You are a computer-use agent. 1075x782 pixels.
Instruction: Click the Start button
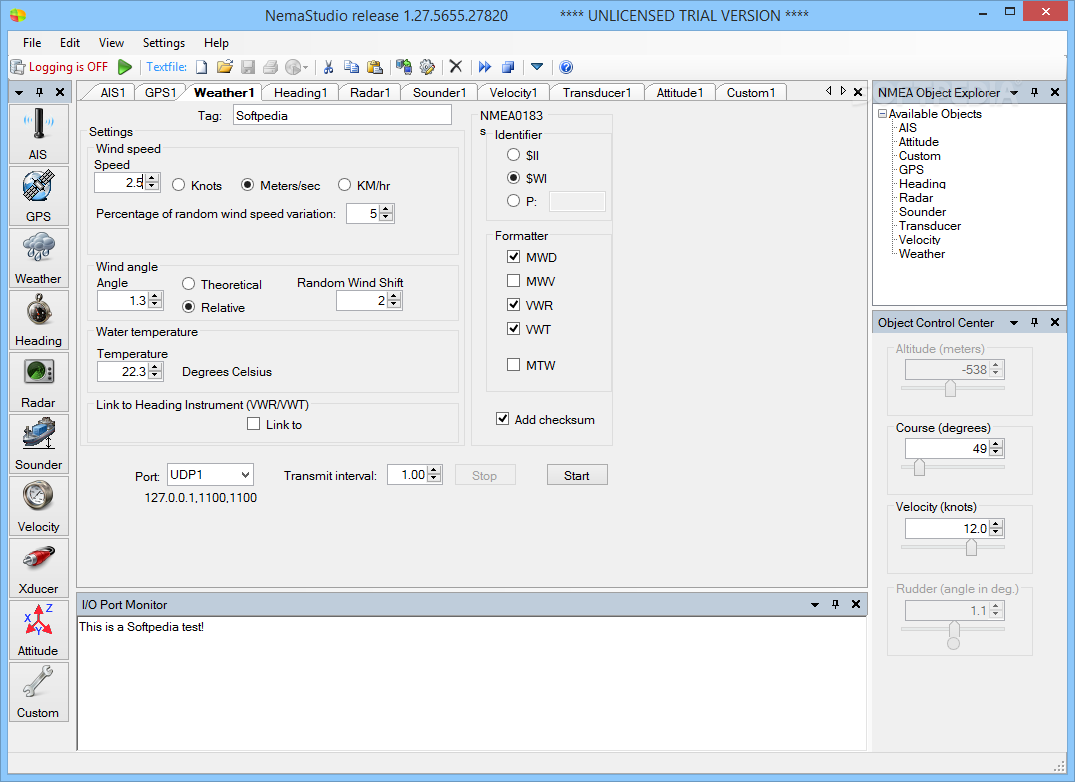[577, 476]
